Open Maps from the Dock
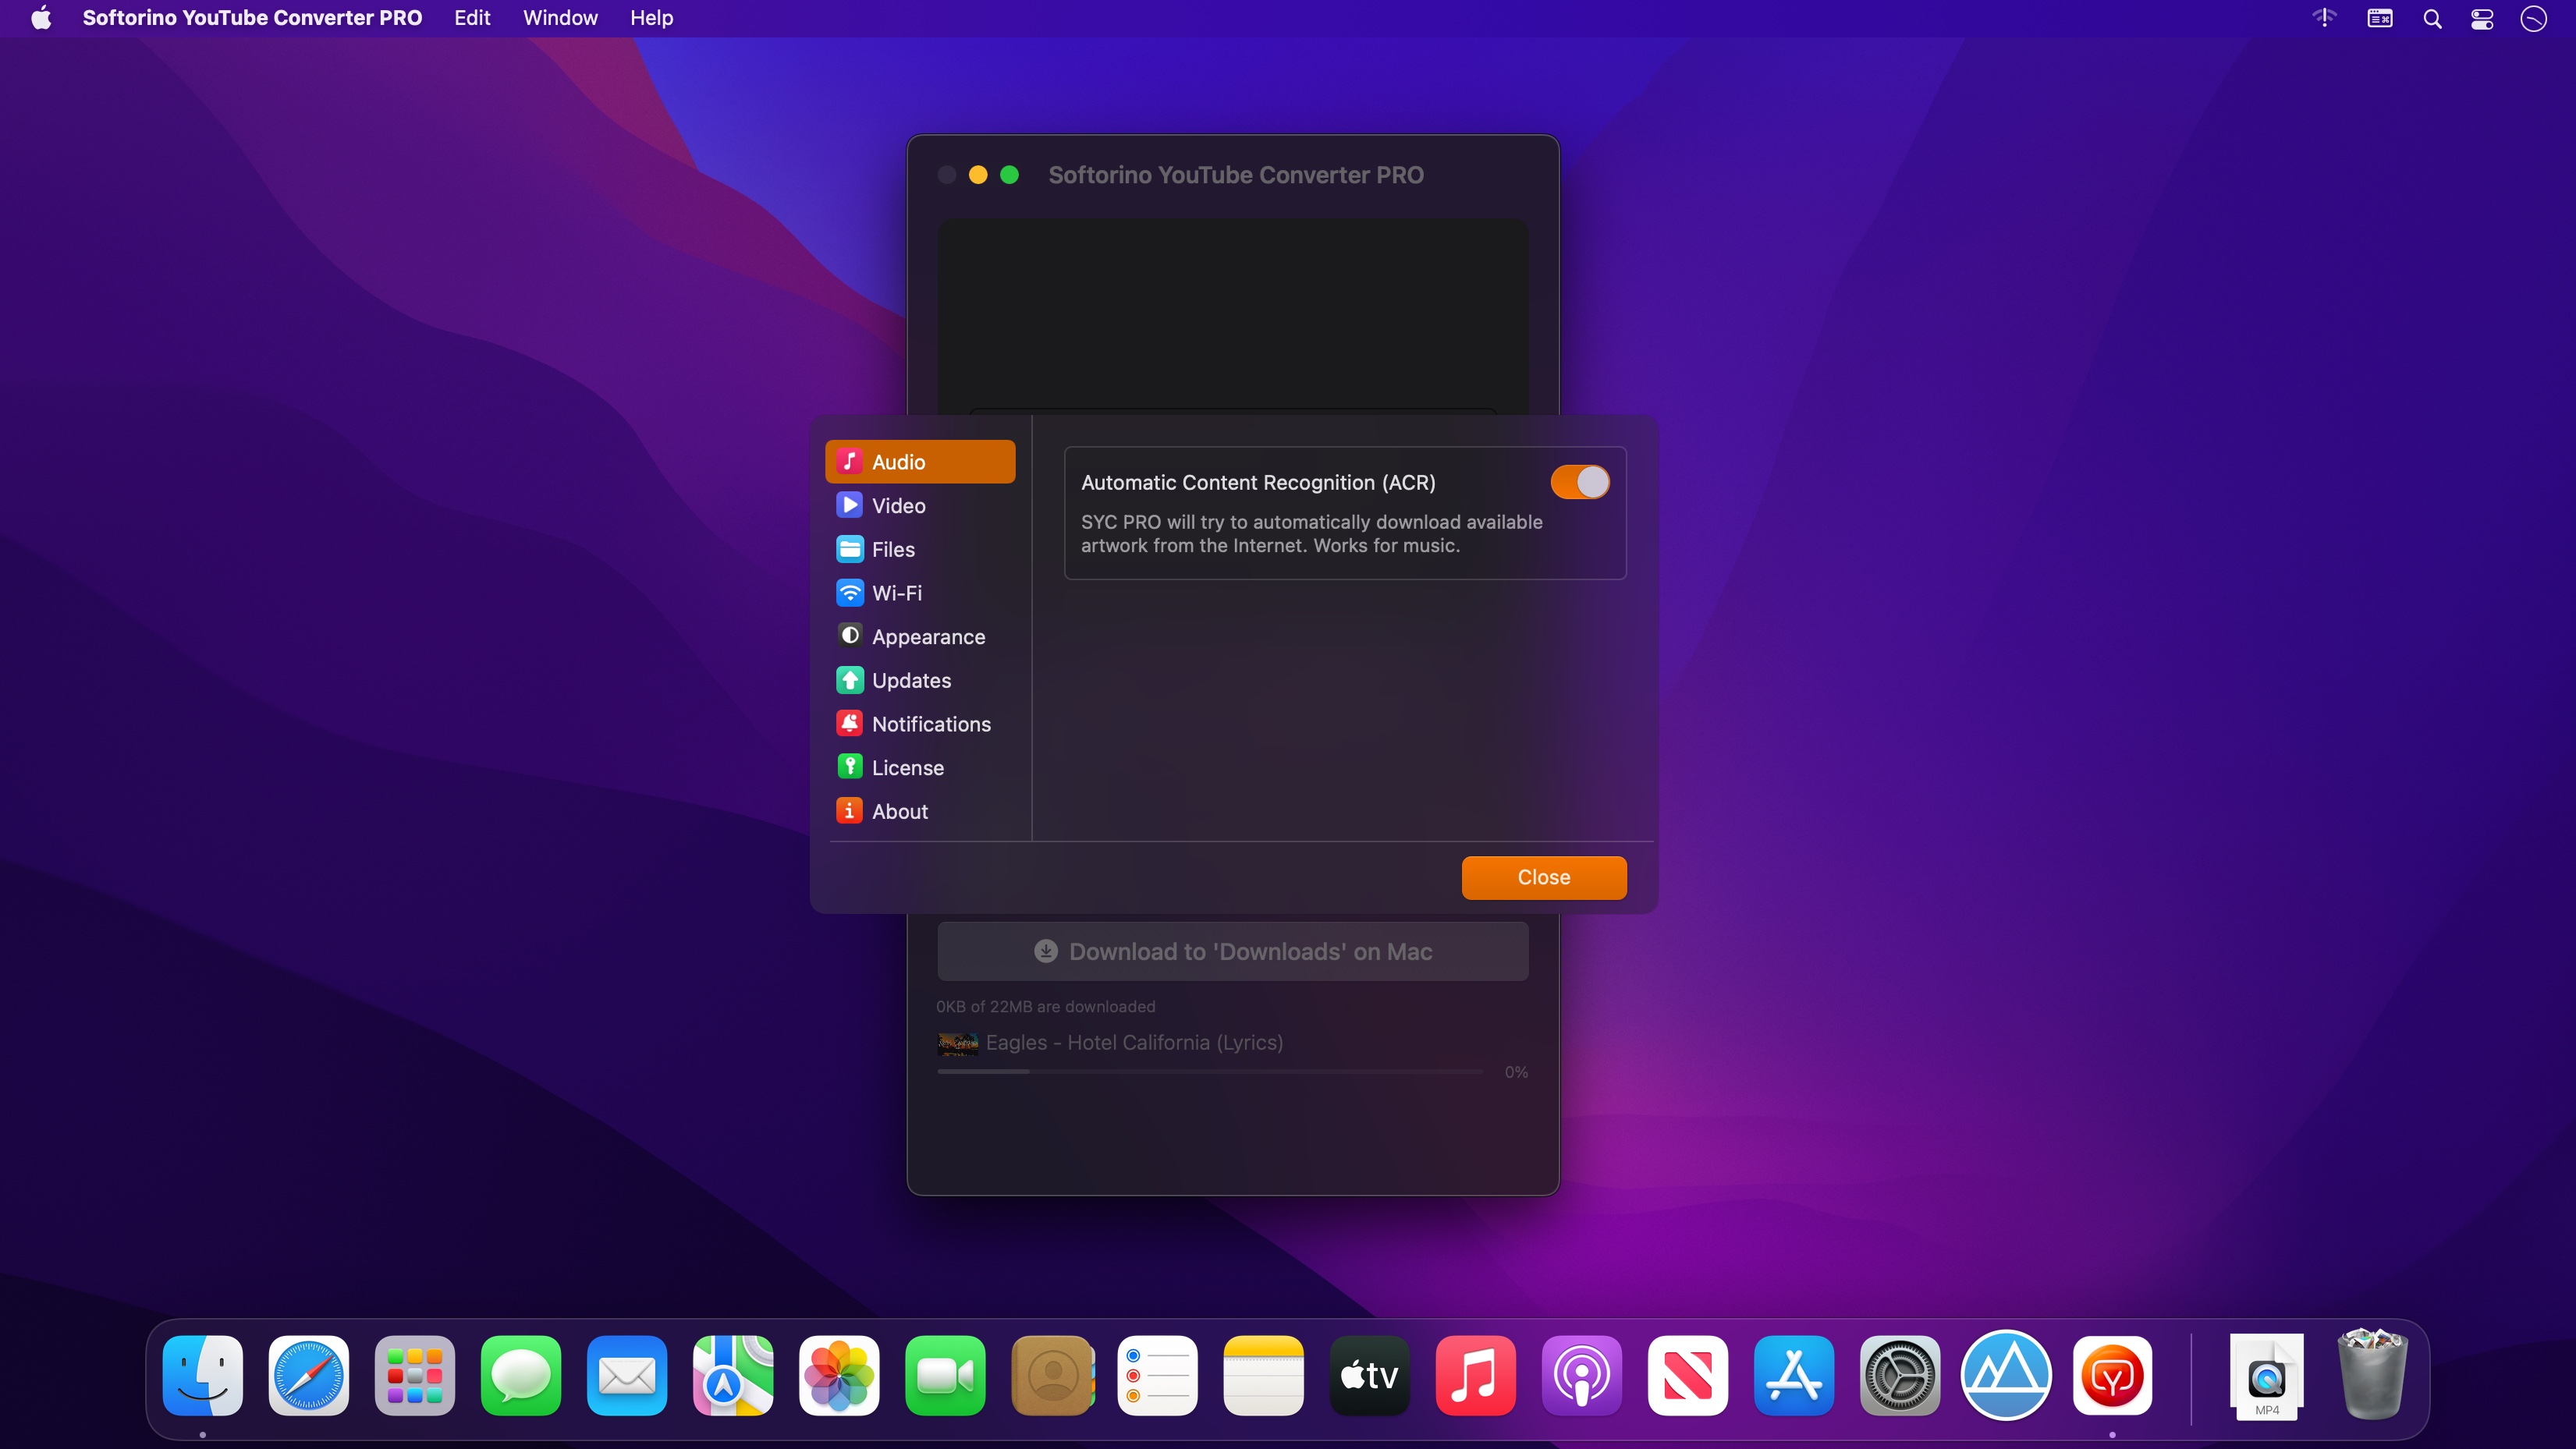2576x1449 pixels. [733, 1376]
